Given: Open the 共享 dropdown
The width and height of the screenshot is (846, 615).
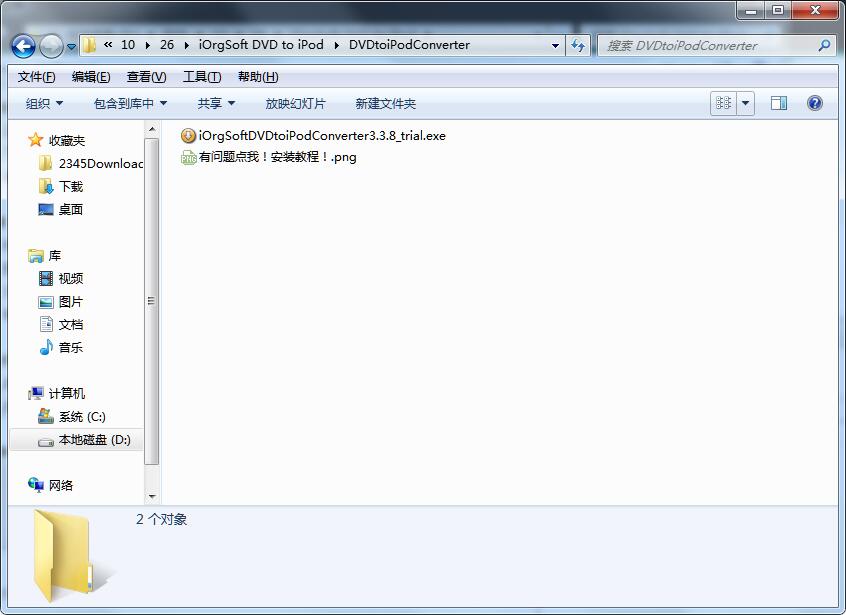Looking at the screenshot, I should point(216,103).
